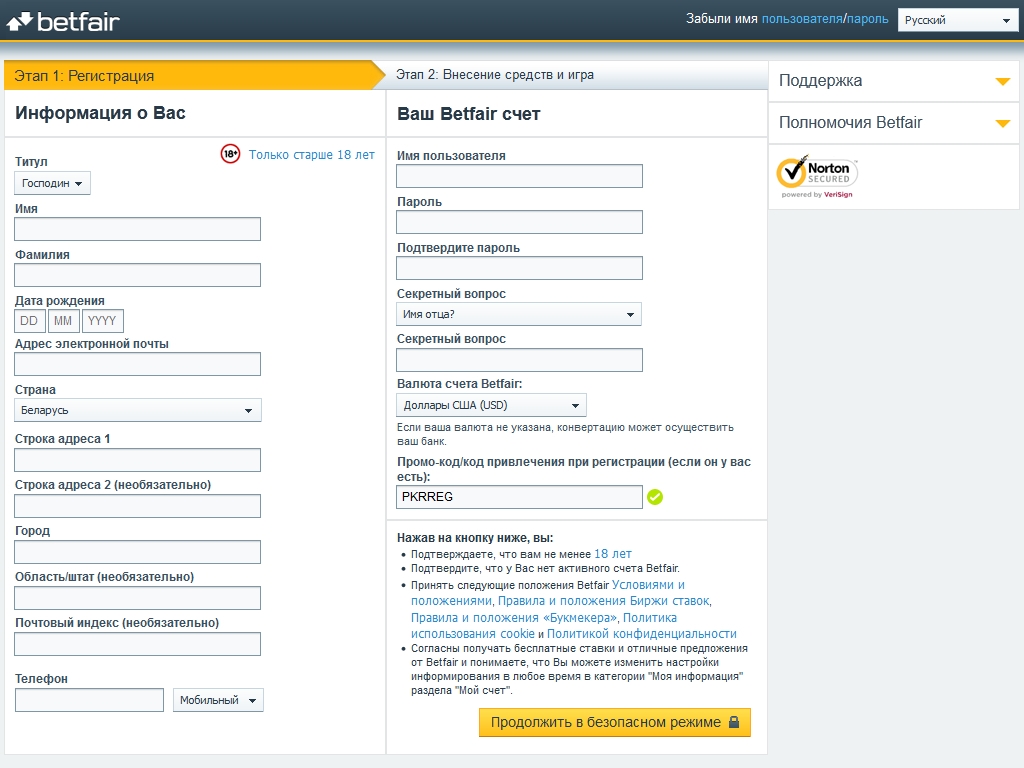
Task: Open the Секретный вопрос dropdown
Action: [x=518, y=314]
